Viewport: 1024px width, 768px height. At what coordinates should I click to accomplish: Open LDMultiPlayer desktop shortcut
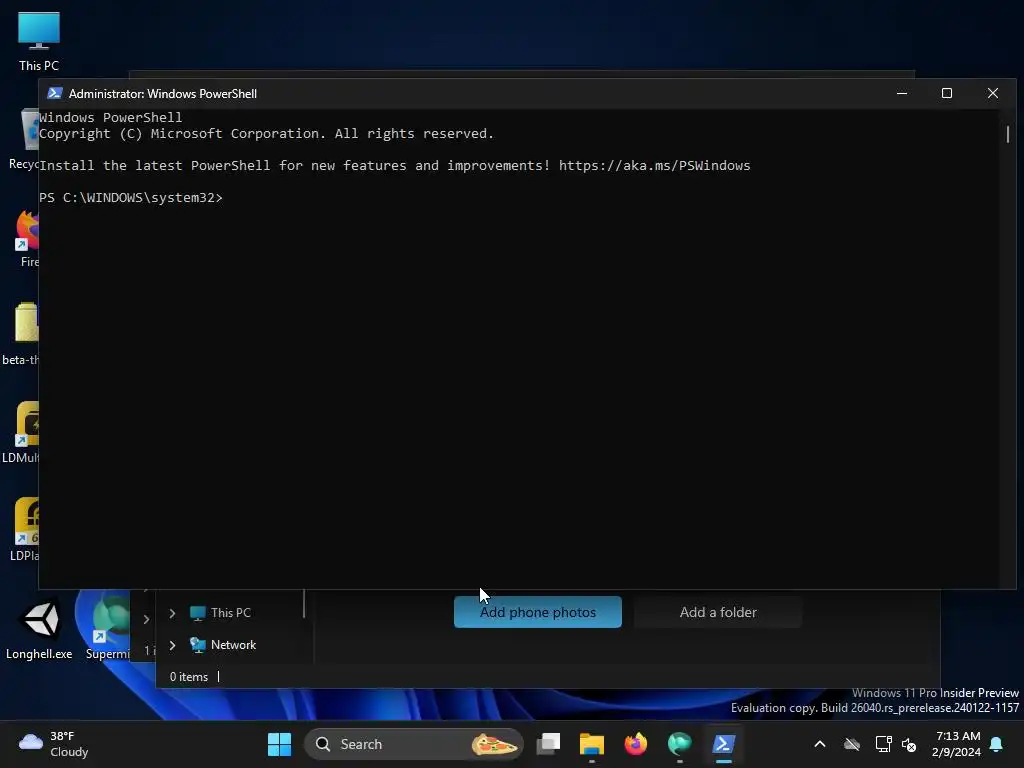pos(22,432)
